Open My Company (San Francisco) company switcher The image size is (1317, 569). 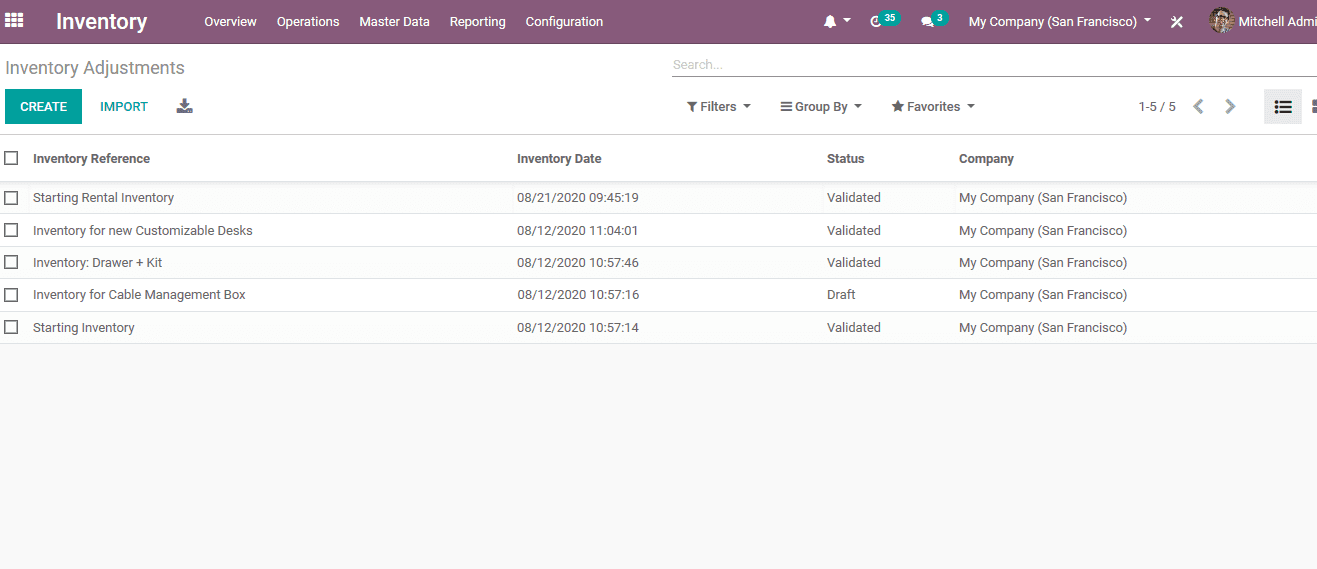[1059, 21]
